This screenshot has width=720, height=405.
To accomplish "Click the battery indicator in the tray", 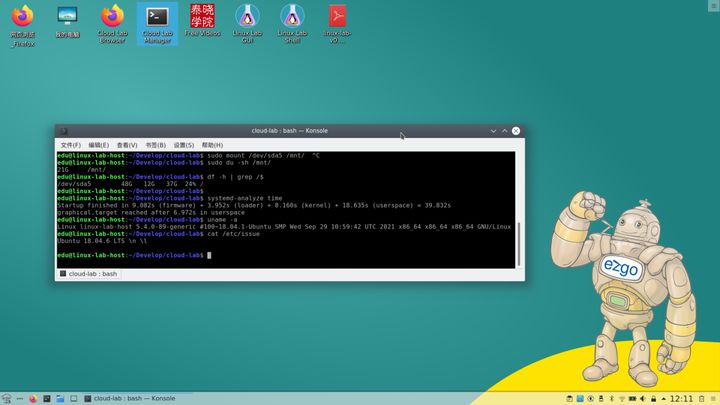I will tap(632, 399).
